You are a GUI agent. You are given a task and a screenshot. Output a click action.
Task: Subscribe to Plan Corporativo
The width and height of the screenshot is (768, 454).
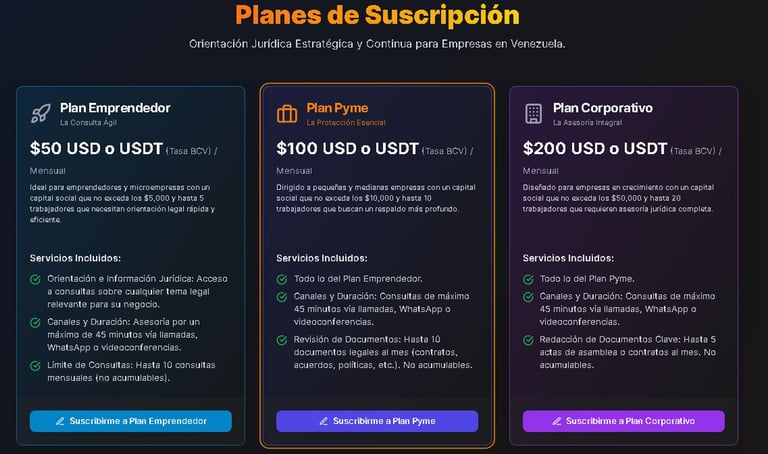(624, 421)
